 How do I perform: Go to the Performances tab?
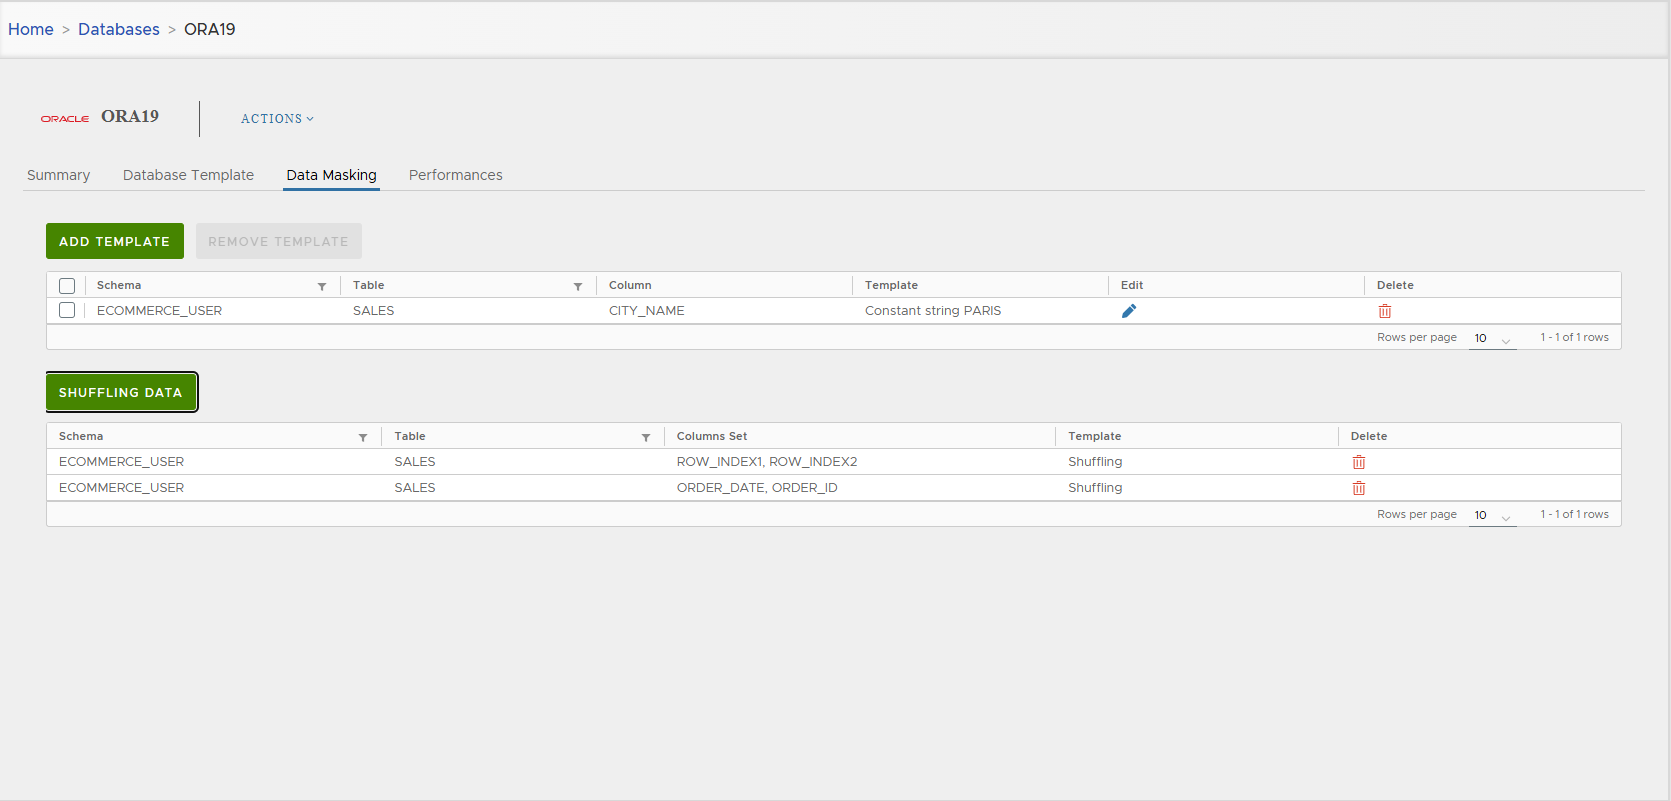click(x=455, y=175)
